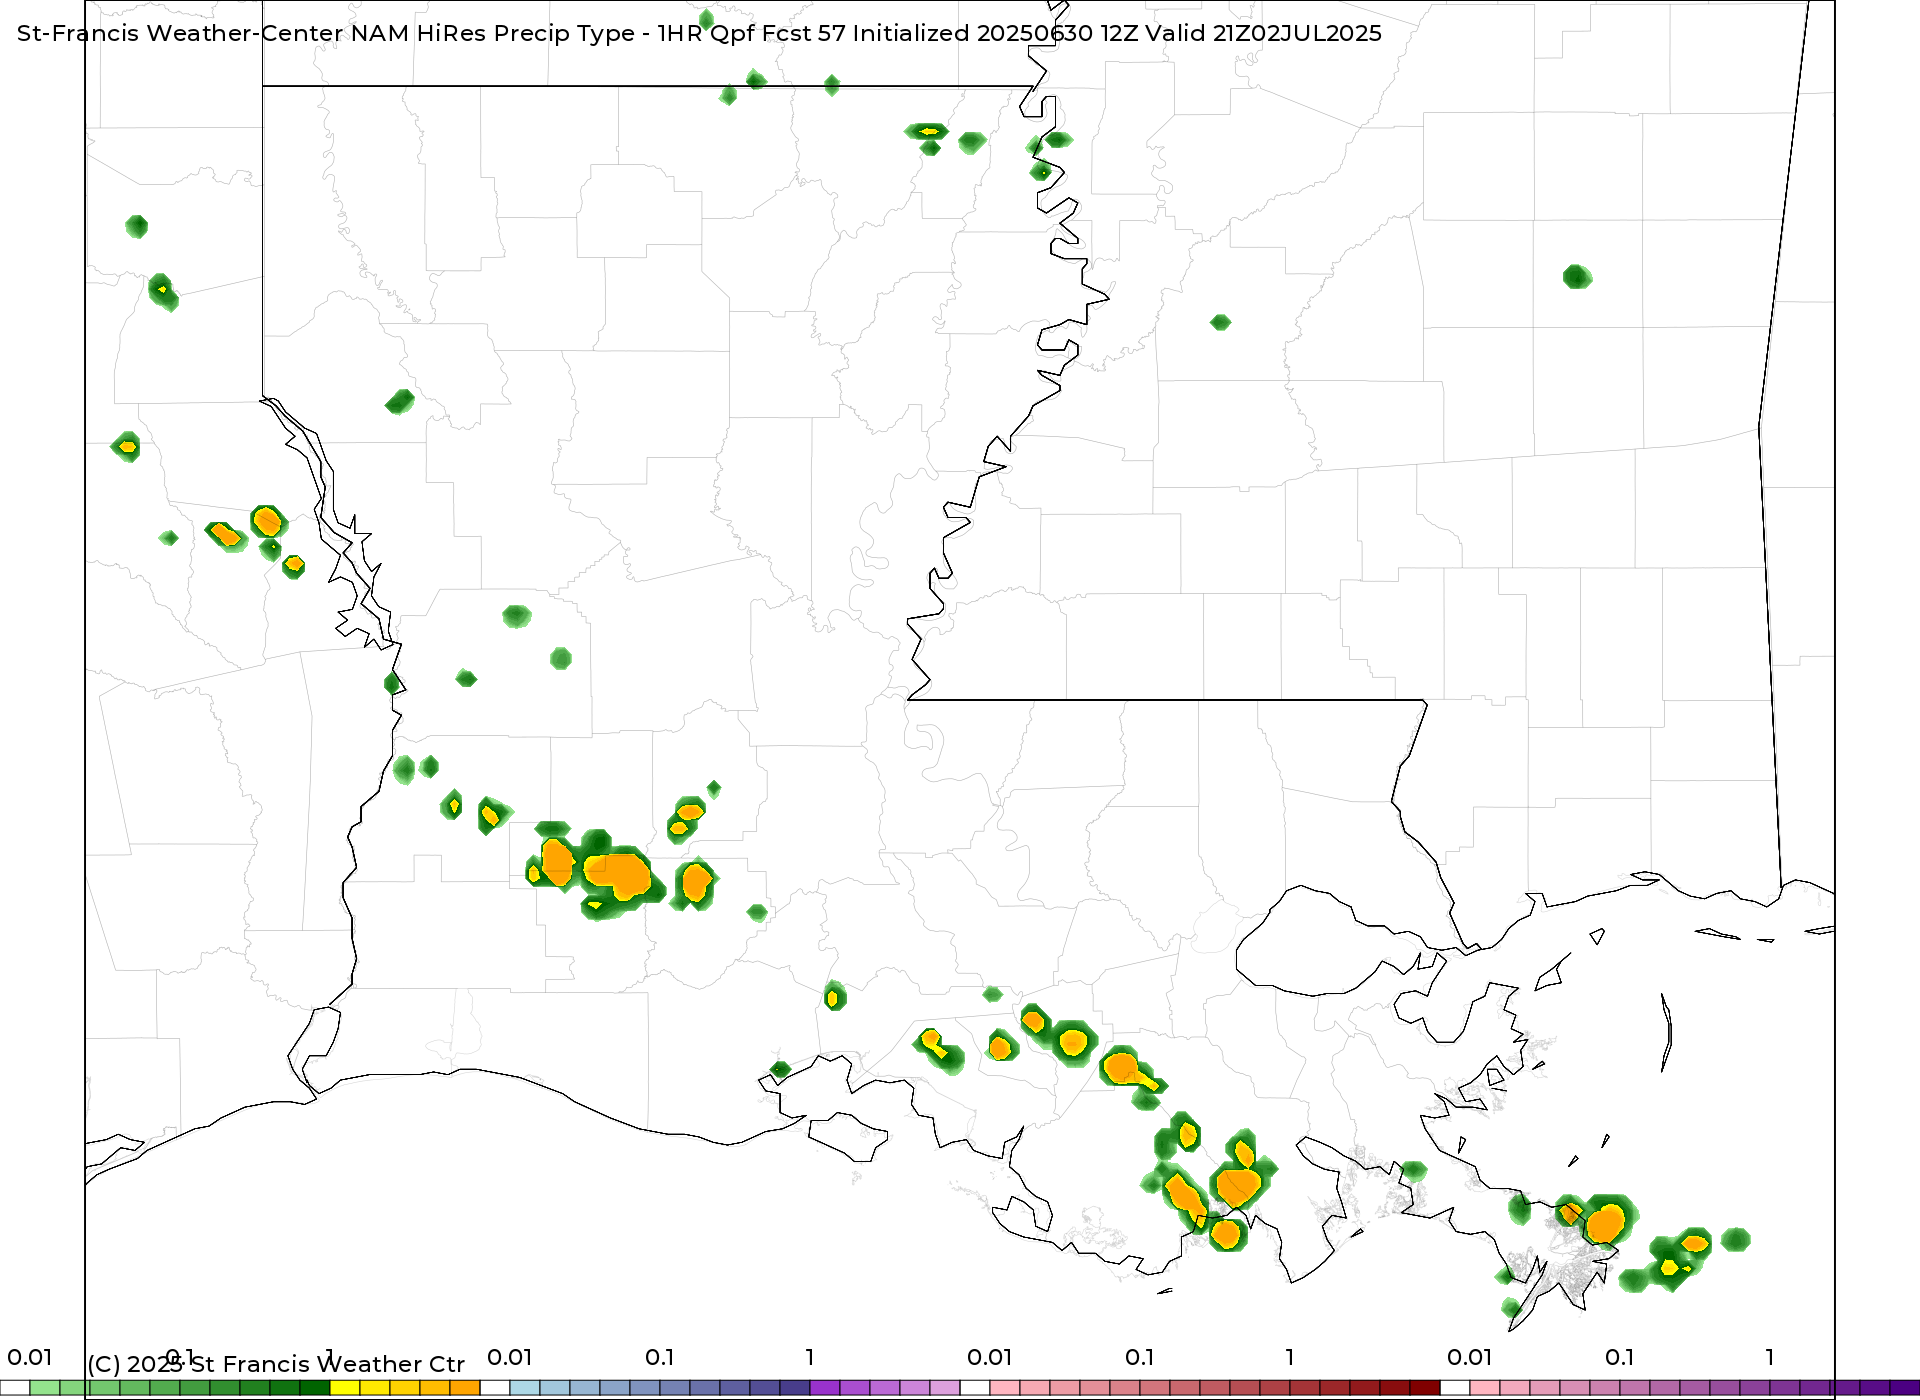Click the 0.1 label above the blue scale

click(660, 1357)
